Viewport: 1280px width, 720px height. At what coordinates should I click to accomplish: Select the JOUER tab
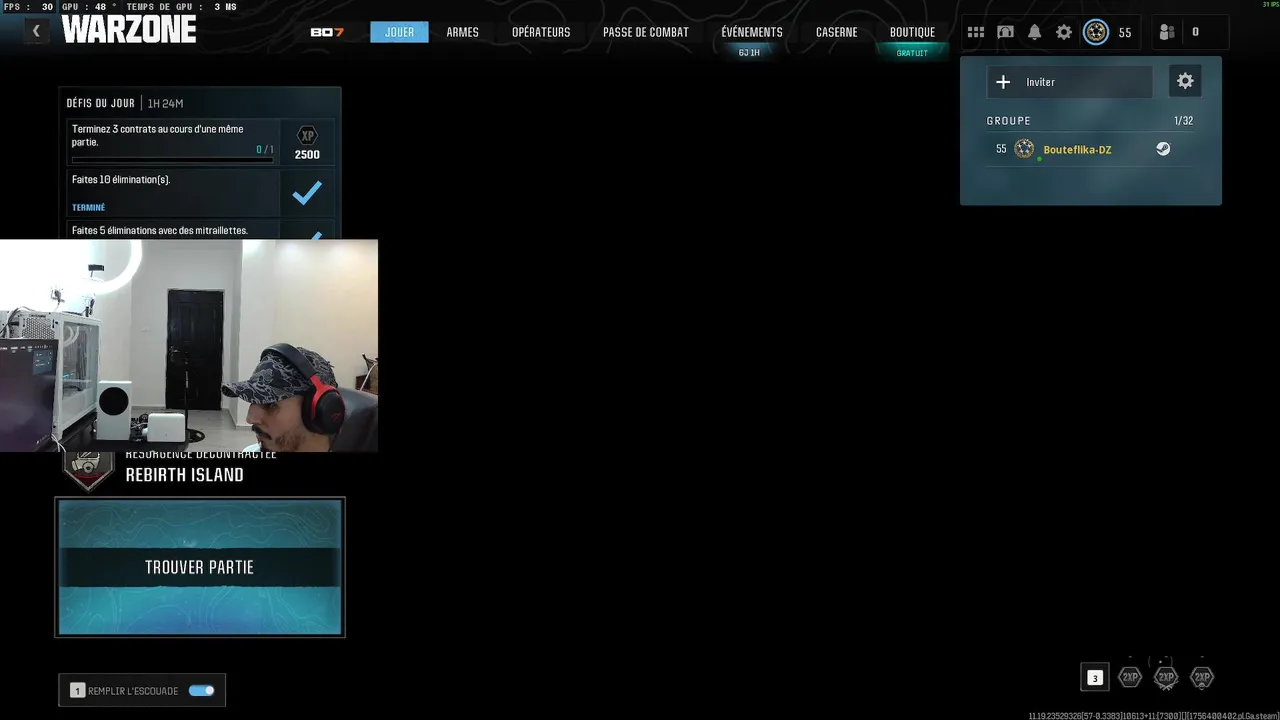point(399,32)
